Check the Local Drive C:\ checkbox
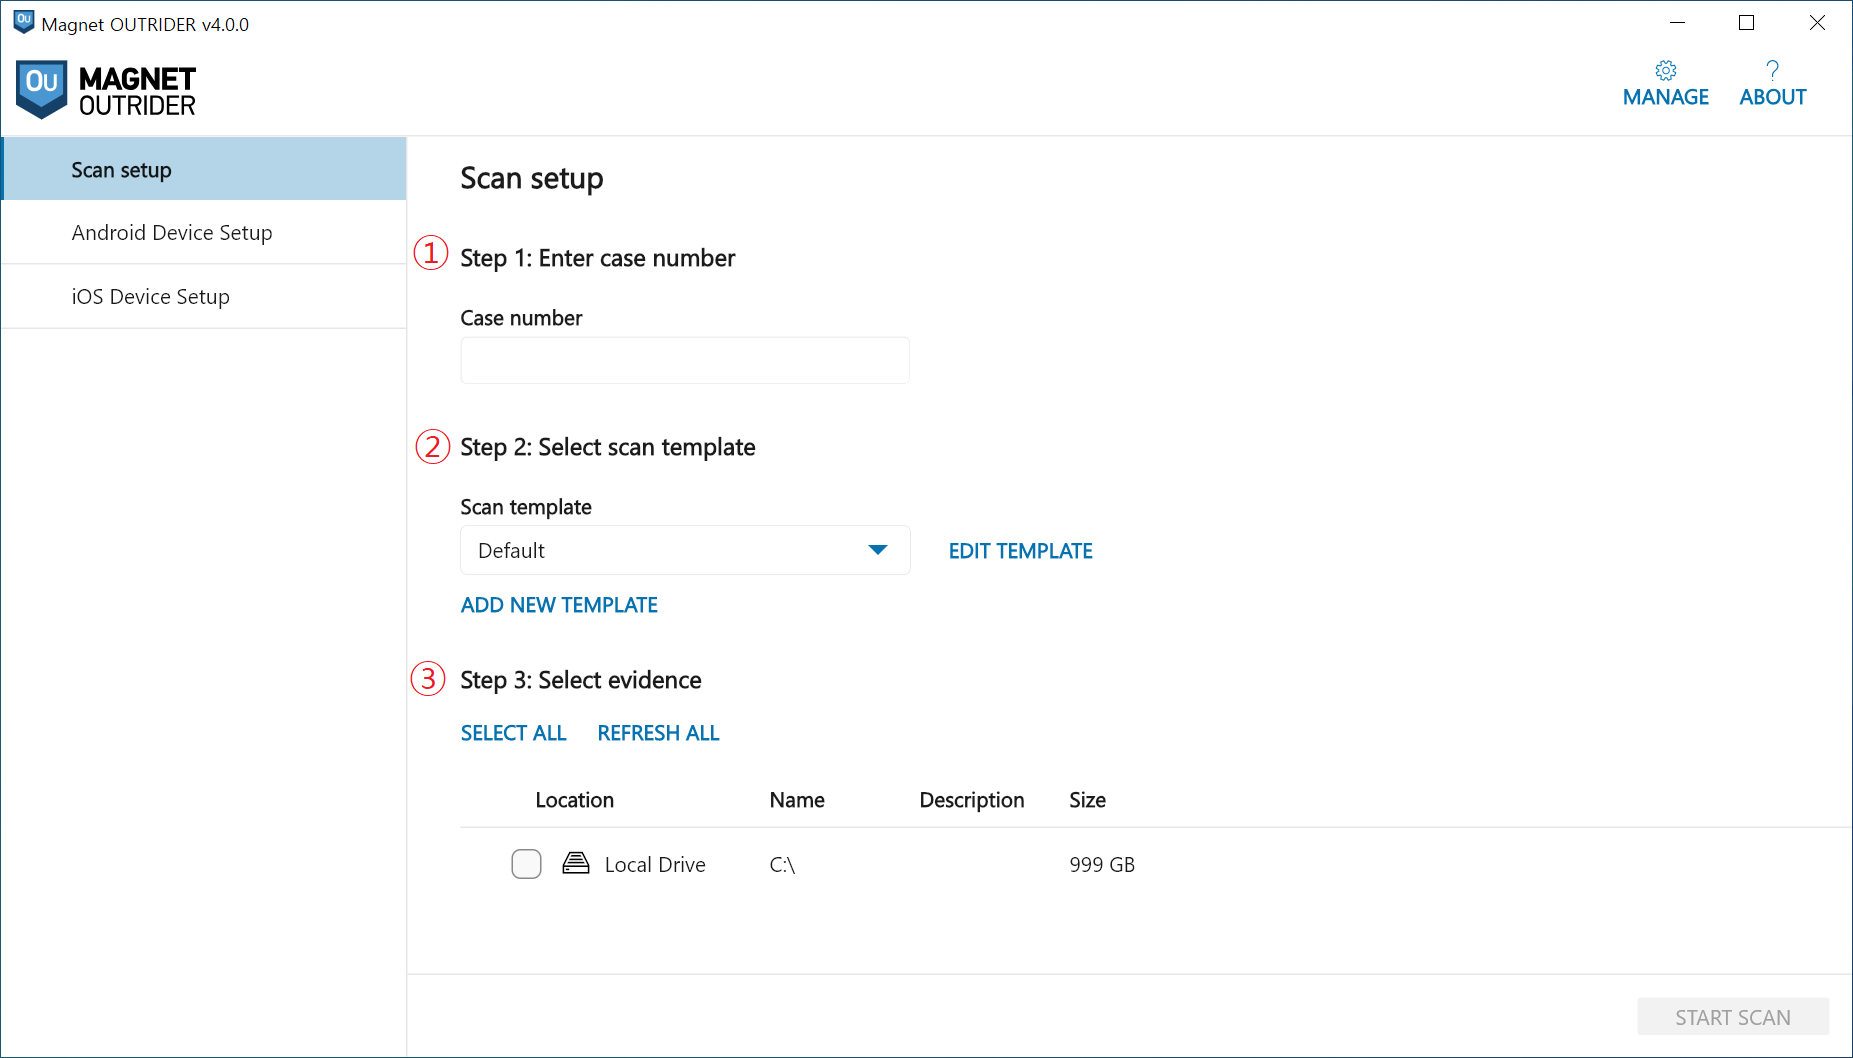Screen dimensions: 1853x1058 point(526,864)
